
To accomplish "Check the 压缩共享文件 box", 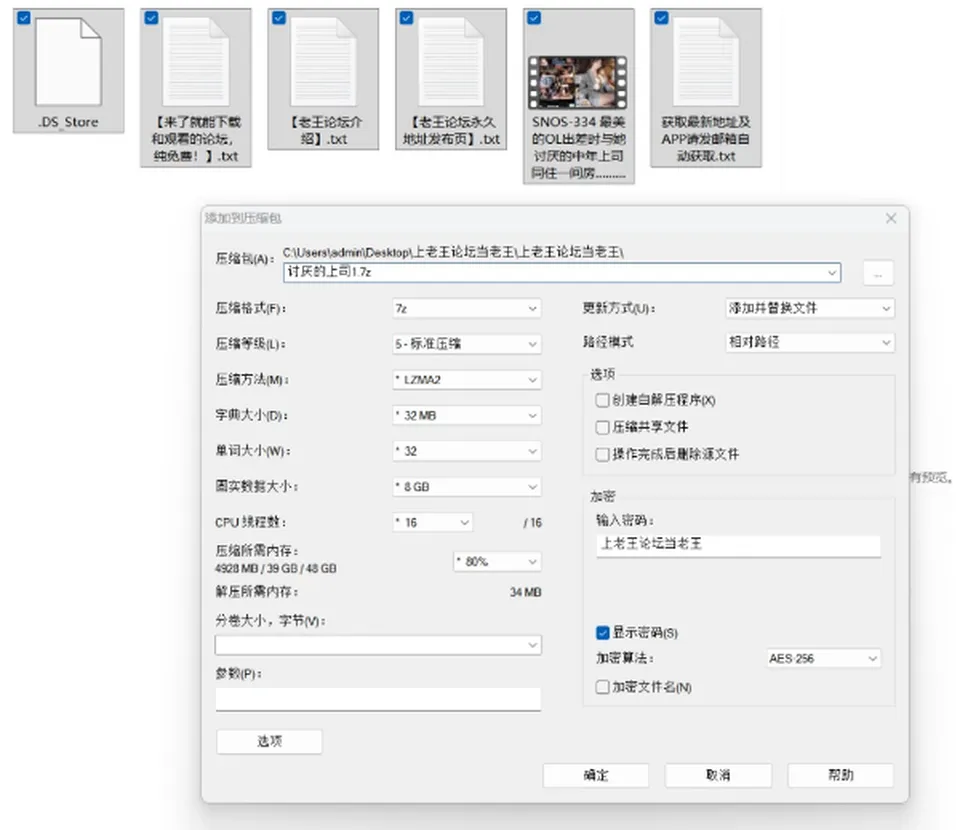I will [602, 427].
